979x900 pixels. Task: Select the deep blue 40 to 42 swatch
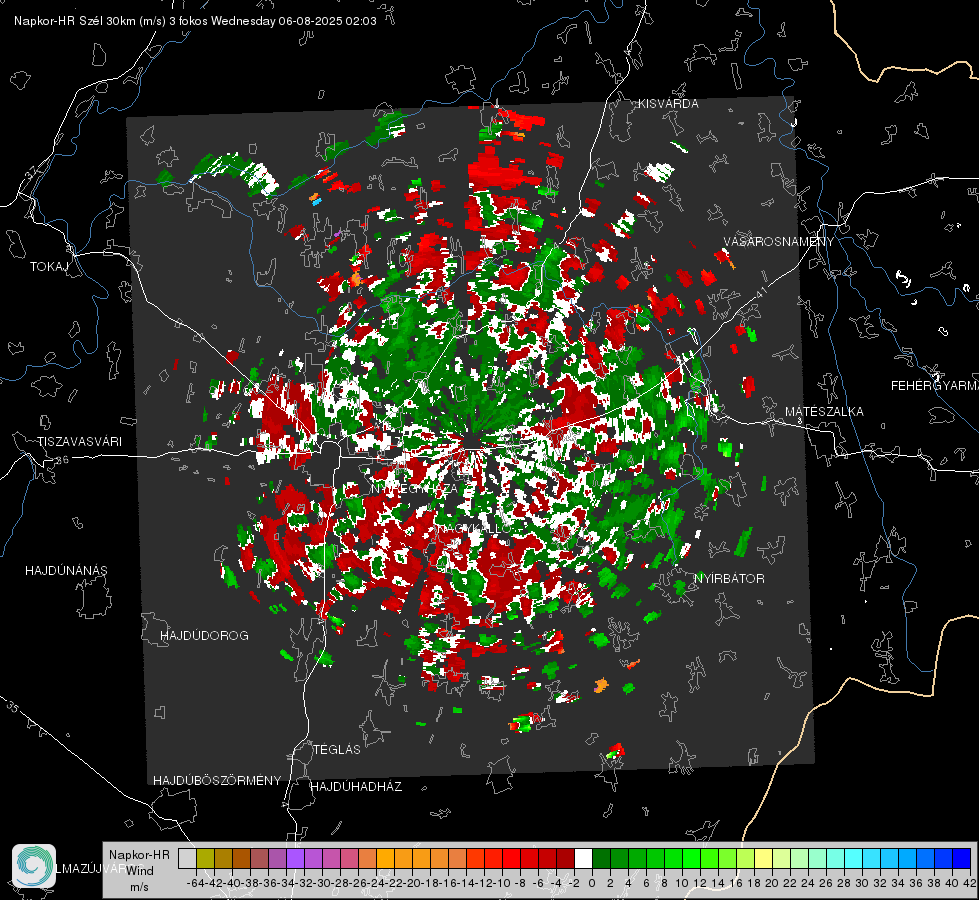962,858
